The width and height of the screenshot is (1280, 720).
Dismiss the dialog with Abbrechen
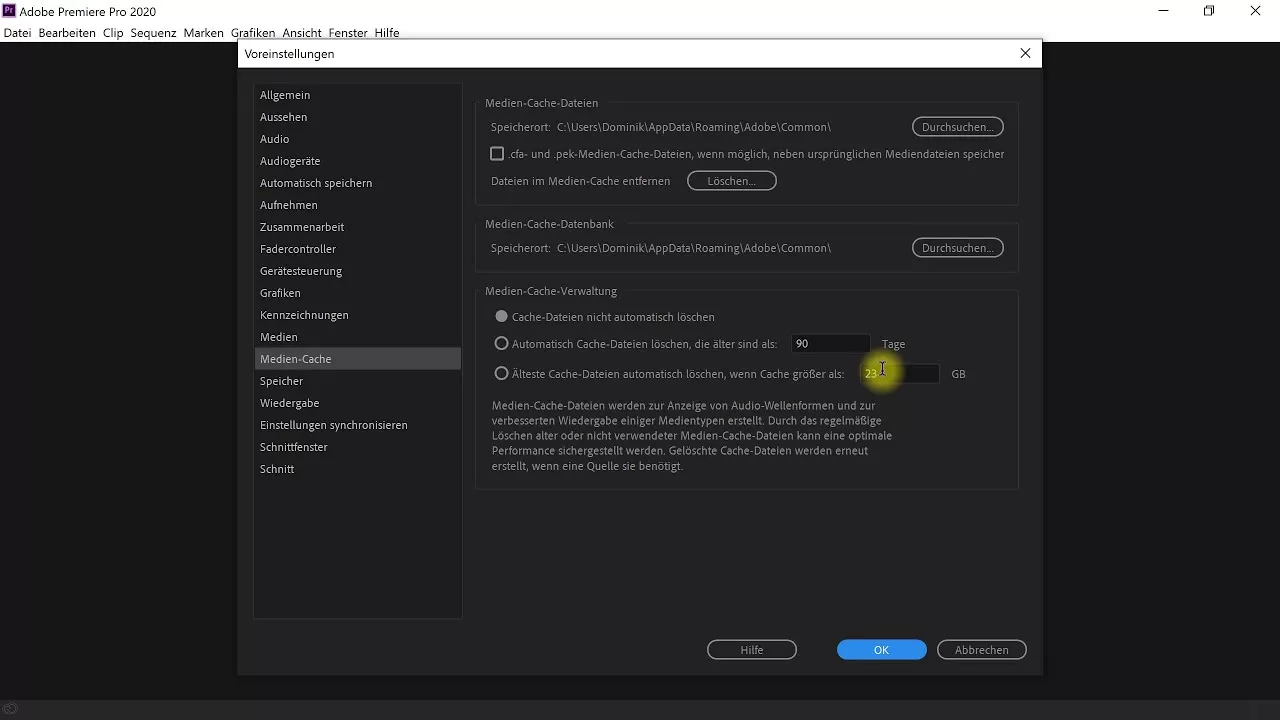pyautogui.click(x=981, y=649)
